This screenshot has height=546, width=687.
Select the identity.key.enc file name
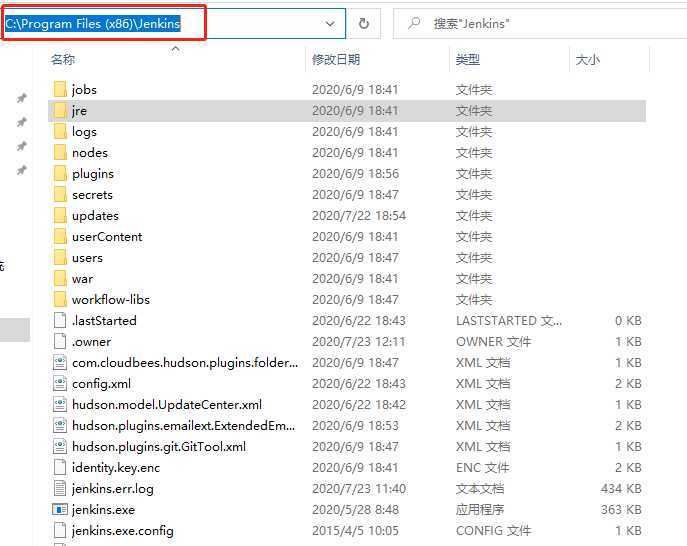point(116,468)
